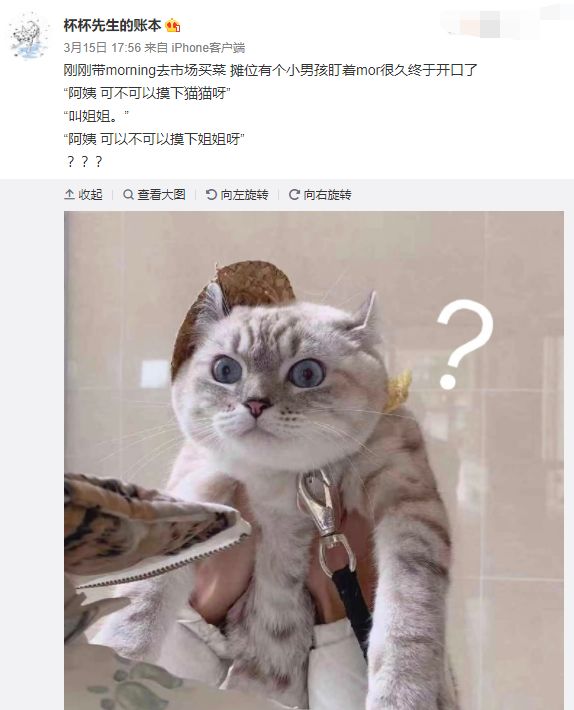Viewport: 574px width, 710px height.
Task: Click the counterclockwise rotate arrow icon
Action: [211, 195]
